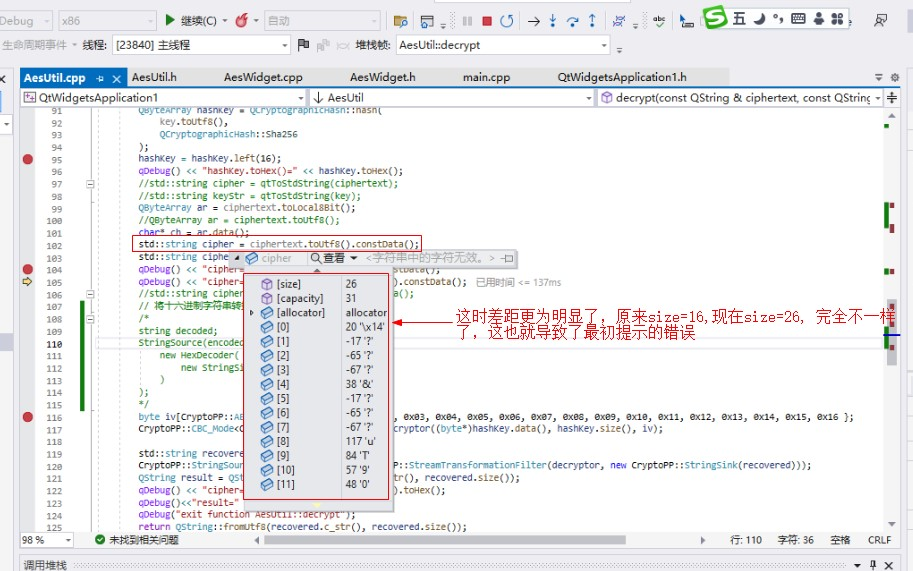
Task: Click the Sogou input method S logo
Action: pos(715,17)
